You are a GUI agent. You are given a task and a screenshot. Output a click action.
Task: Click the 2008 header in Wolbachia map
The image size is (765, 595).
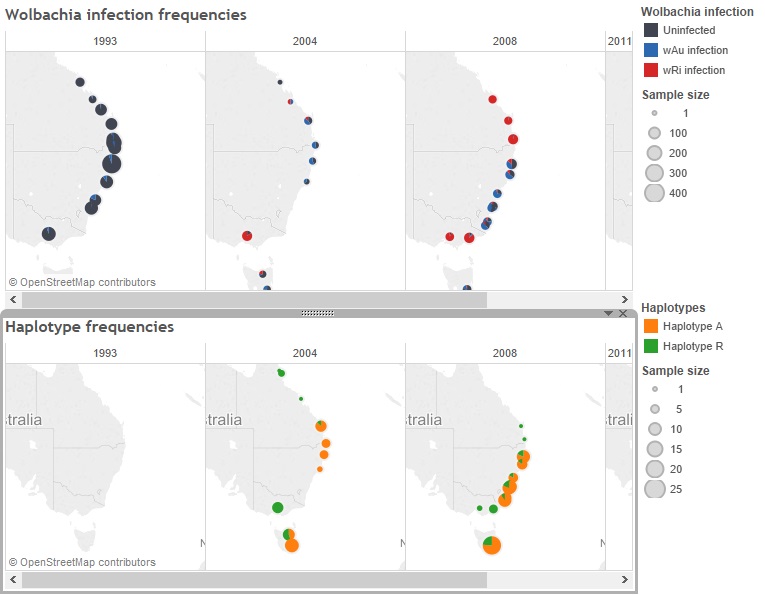[505, 41]
